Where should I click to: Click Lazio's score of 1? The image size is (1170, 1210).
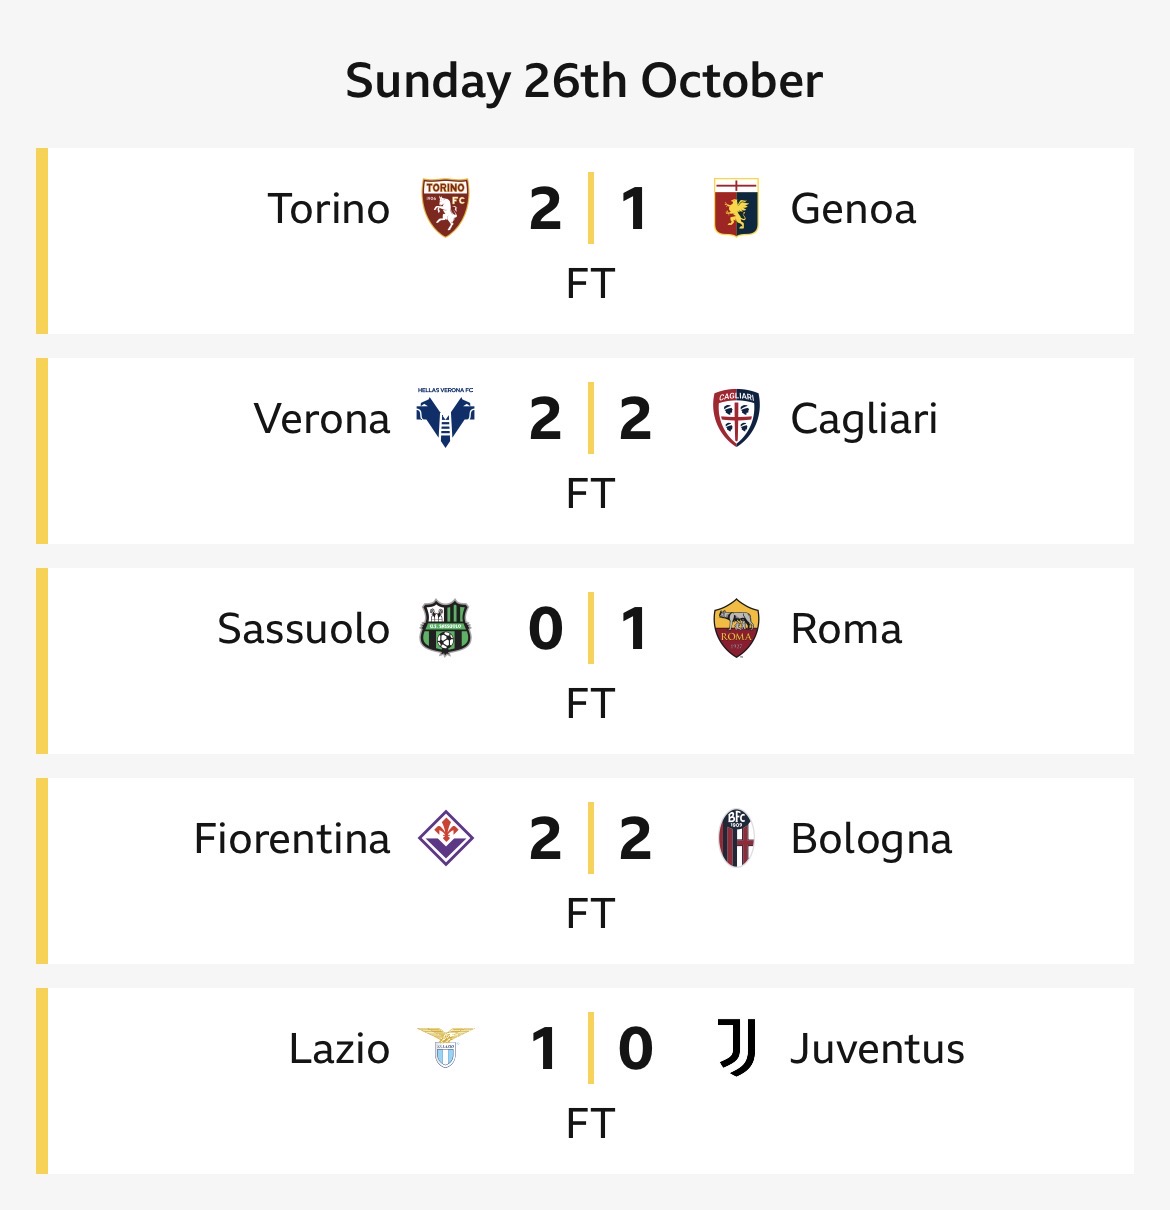[x=544, y=1049]
